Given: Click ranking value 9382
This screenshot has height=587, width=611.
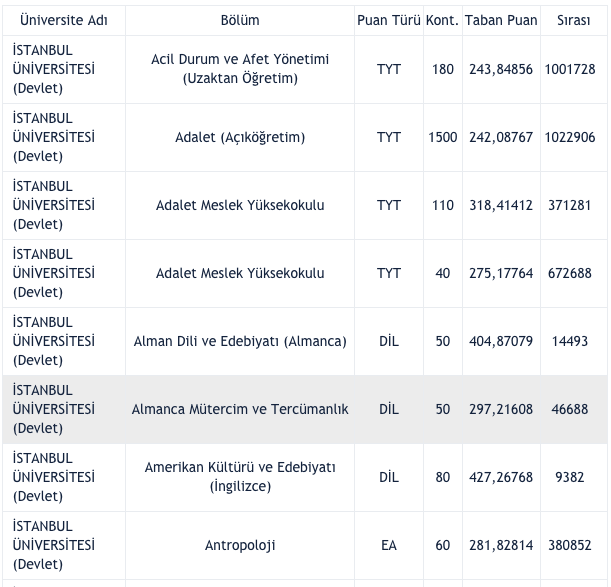Looking at the screenshot, I should click(x=570, y=477).
